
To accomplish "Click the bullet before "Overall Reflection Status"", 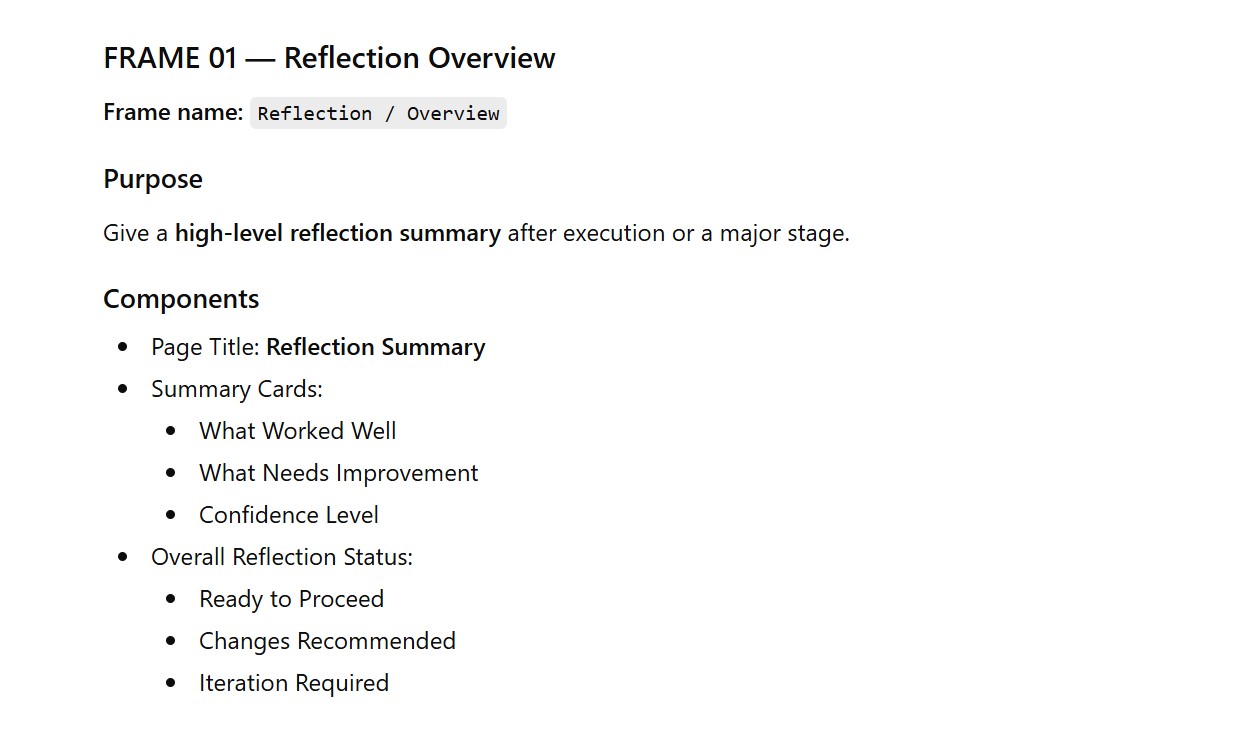I will 123,557.
